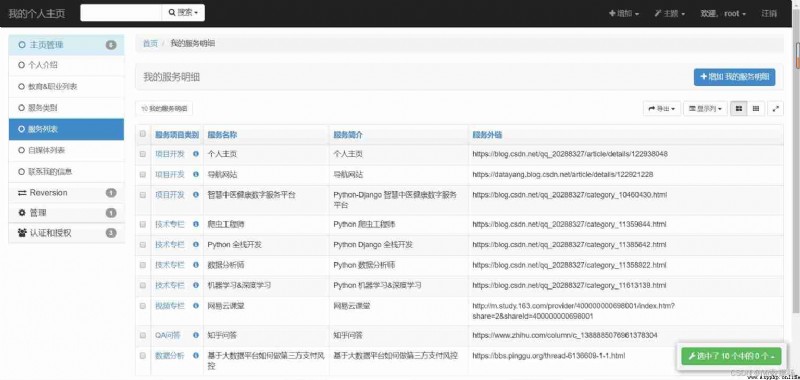The image size is (800, 380).
Task: Click info icon in 机器学习&深度学习 row
Action: pyautogui.click(x=196, y=285)
